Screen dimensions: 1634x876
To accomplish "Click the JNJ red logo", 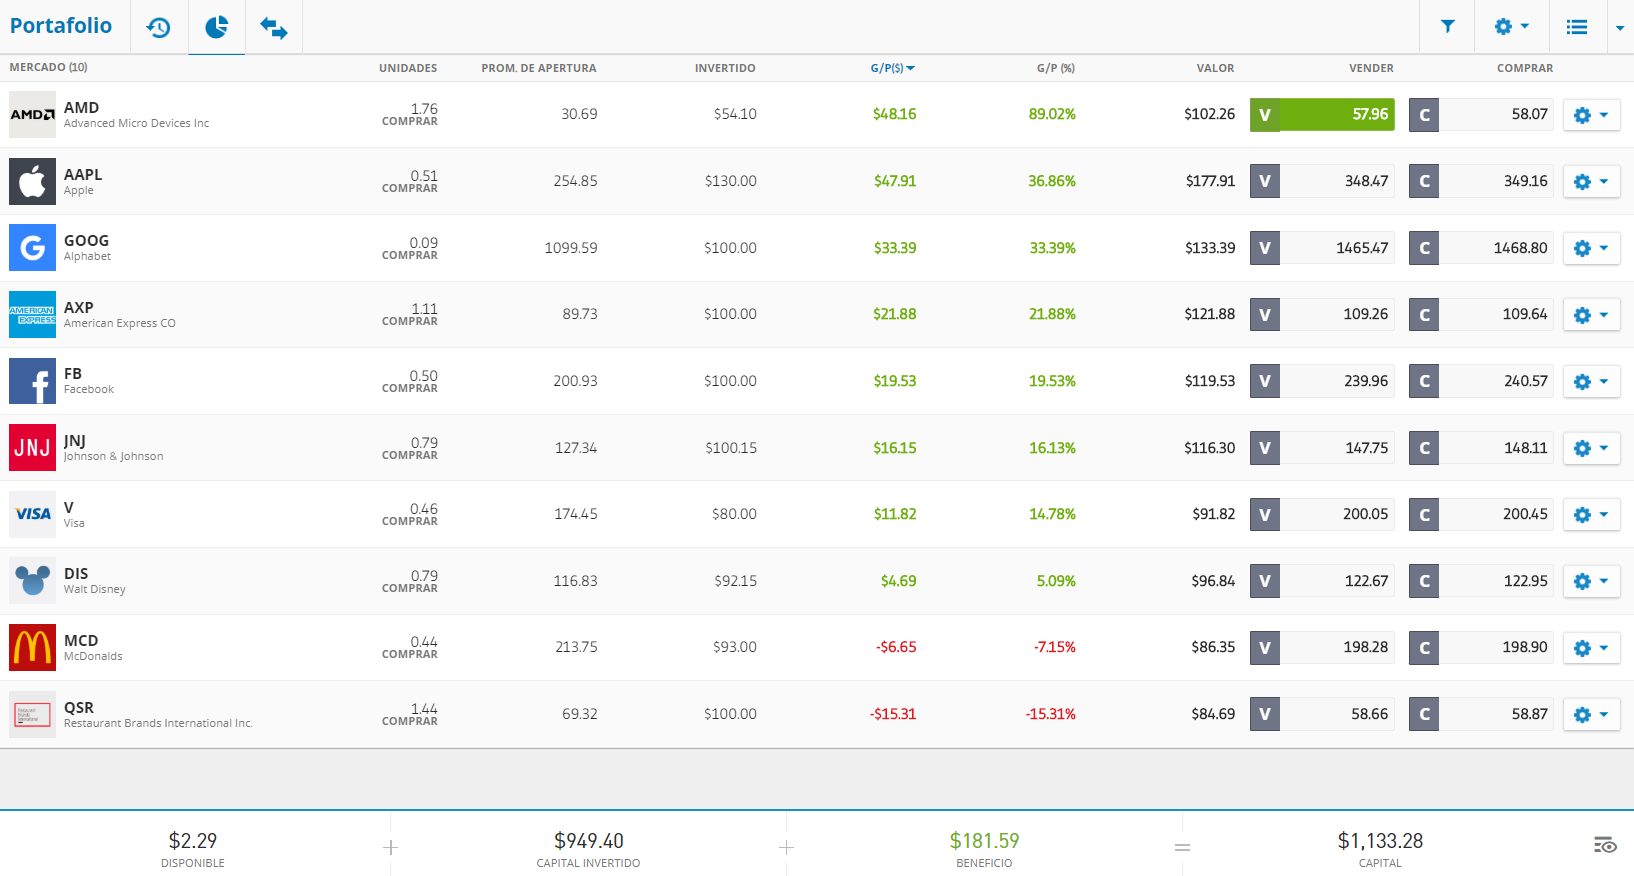I will click(32, 448).
